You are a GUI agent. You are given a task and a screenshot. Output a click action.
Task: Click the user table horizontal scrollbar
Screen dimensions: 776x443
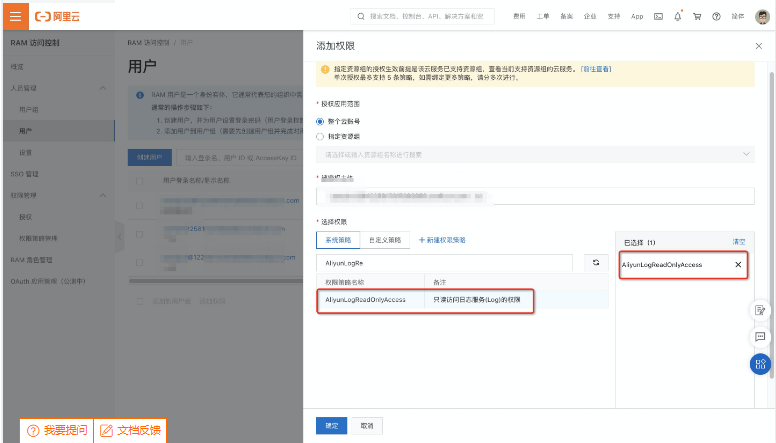[215, 281]
